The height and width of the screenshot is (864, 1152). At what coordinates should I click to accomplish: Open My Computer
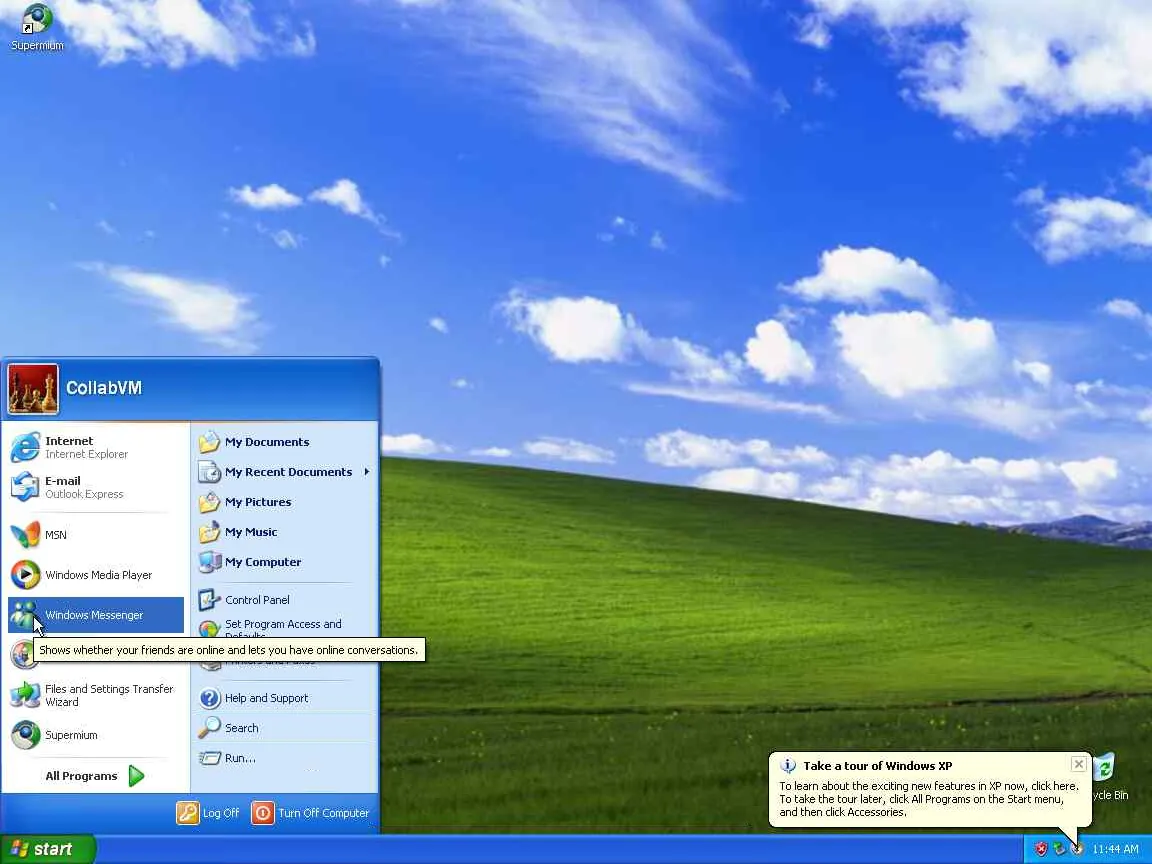click(x=284, y=562)
